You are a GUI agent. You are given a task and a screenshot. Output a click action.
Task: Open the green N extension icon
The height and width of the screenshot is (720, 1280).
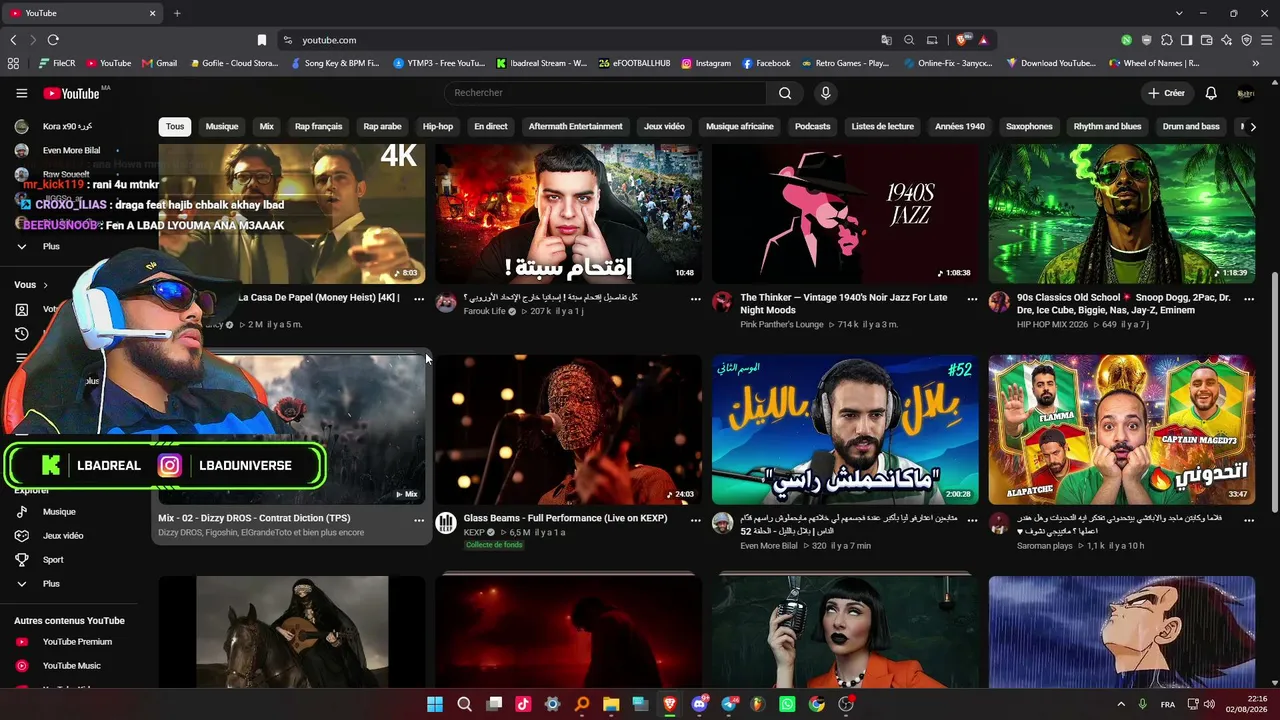coord(1126,40)
